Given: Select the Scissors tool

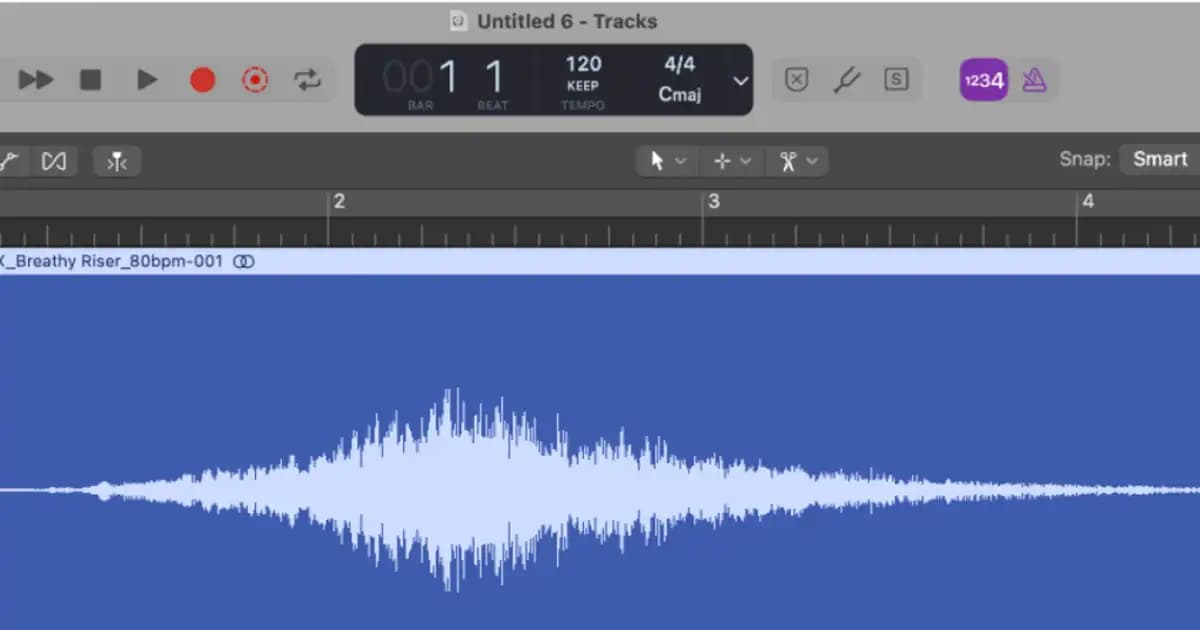Looking at the screenshot, I should coord(788,161).
